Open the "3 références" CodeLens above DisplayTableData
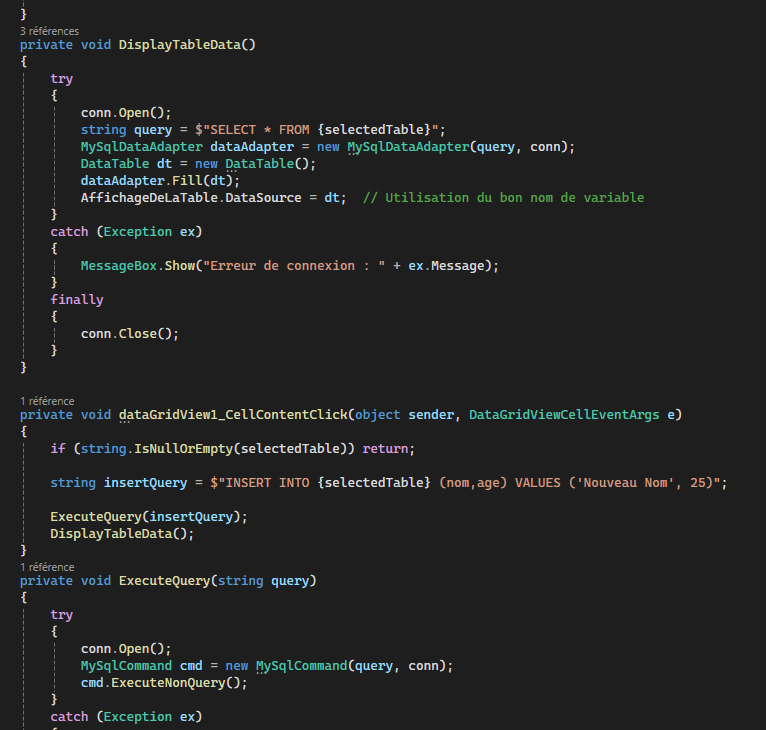The image size is (766, 730). click(x=49, y=31)
